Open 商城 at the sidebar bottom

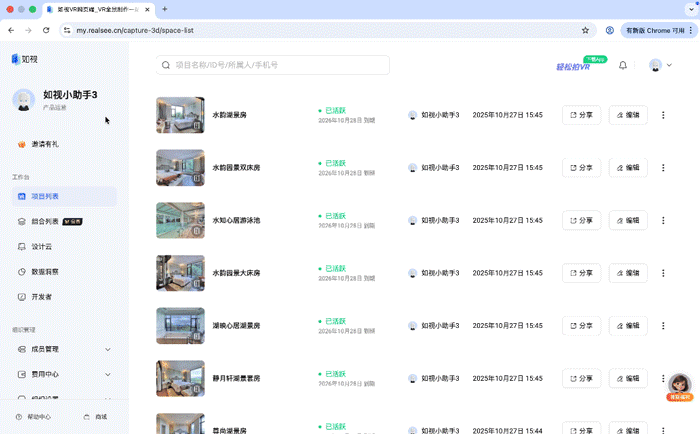click(96, 417)
